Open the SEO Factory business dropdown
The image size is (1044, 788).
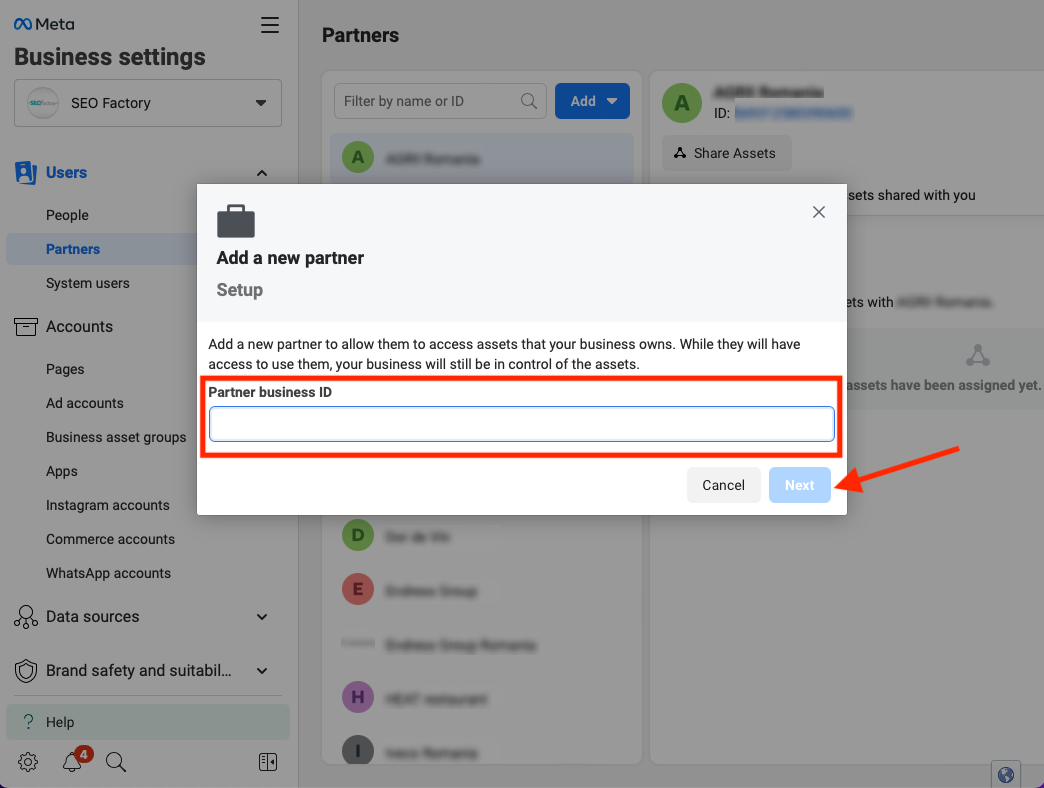pos(148,103)
